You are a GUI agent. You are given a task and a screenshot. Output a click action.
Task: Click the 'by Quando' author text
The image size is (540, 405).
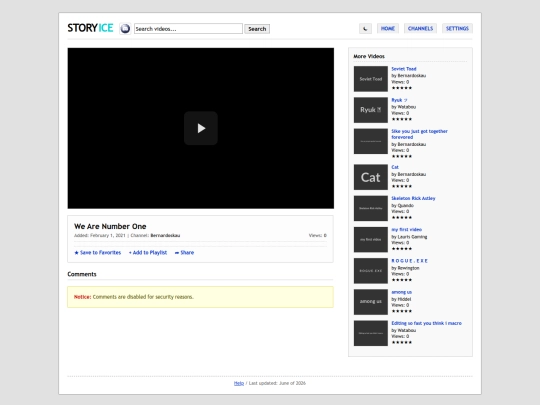403,206
